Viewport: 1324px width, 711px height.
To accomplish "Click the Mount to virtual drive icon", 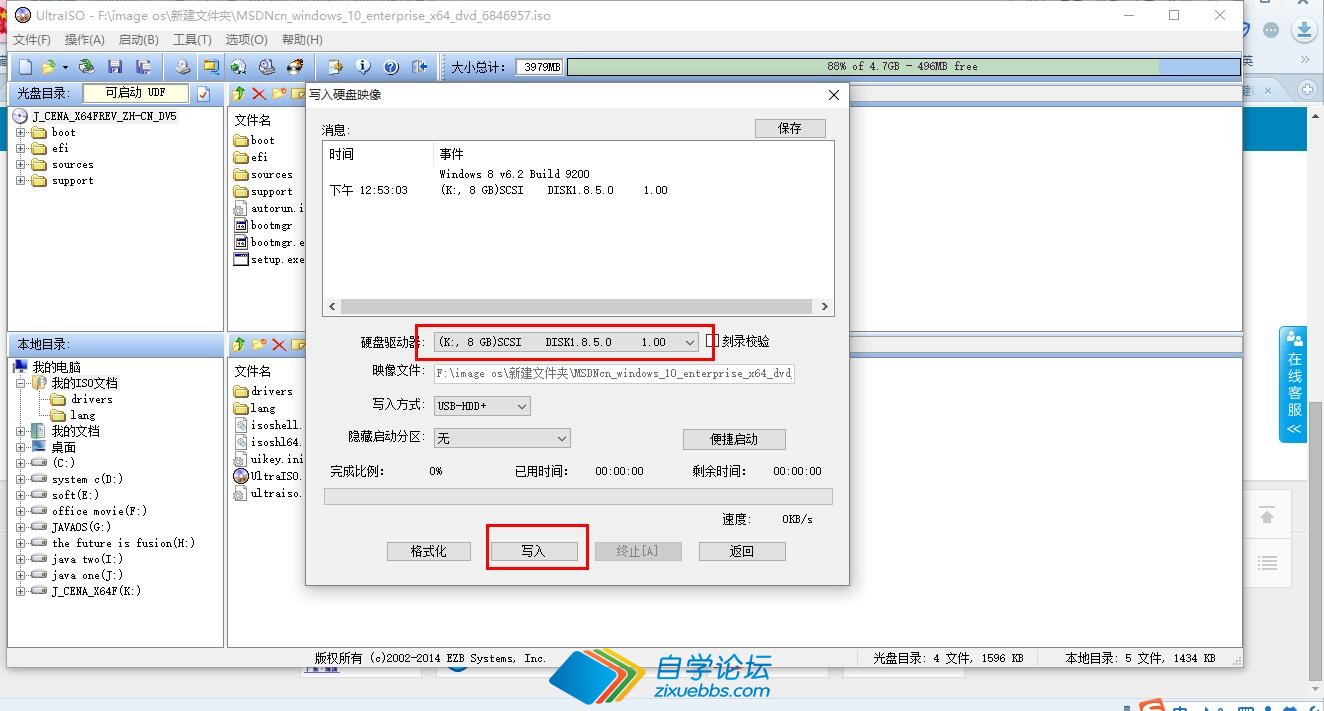I will [267, 67].
